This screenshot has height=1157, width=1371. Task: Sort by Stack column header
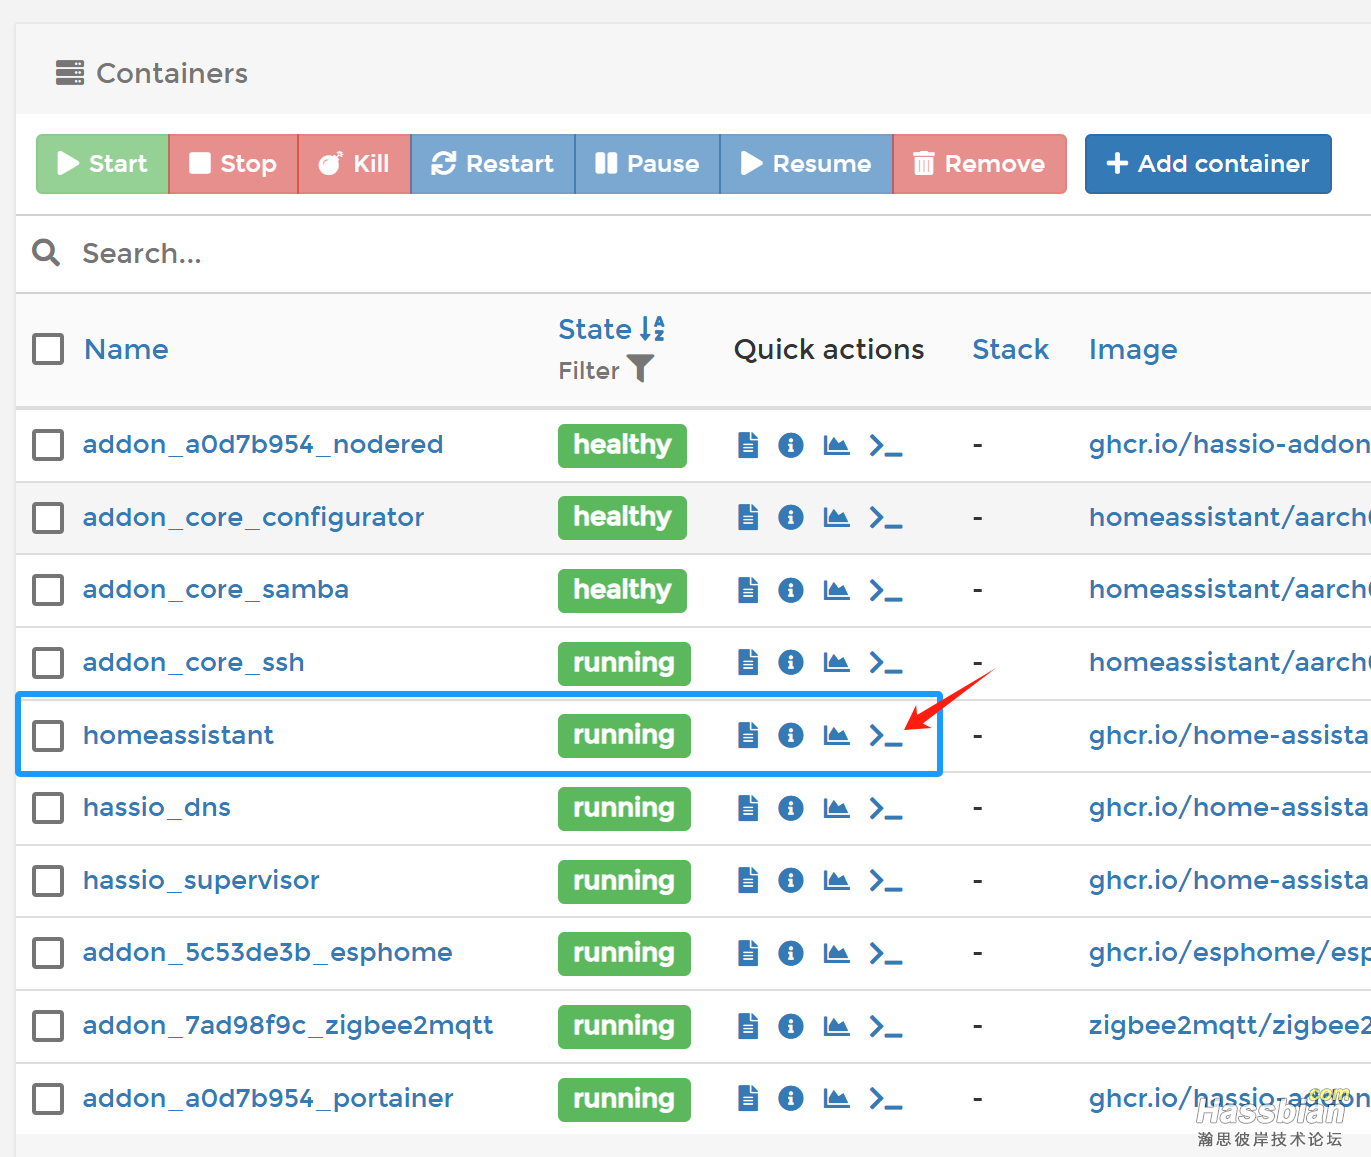coord(1010,349)
